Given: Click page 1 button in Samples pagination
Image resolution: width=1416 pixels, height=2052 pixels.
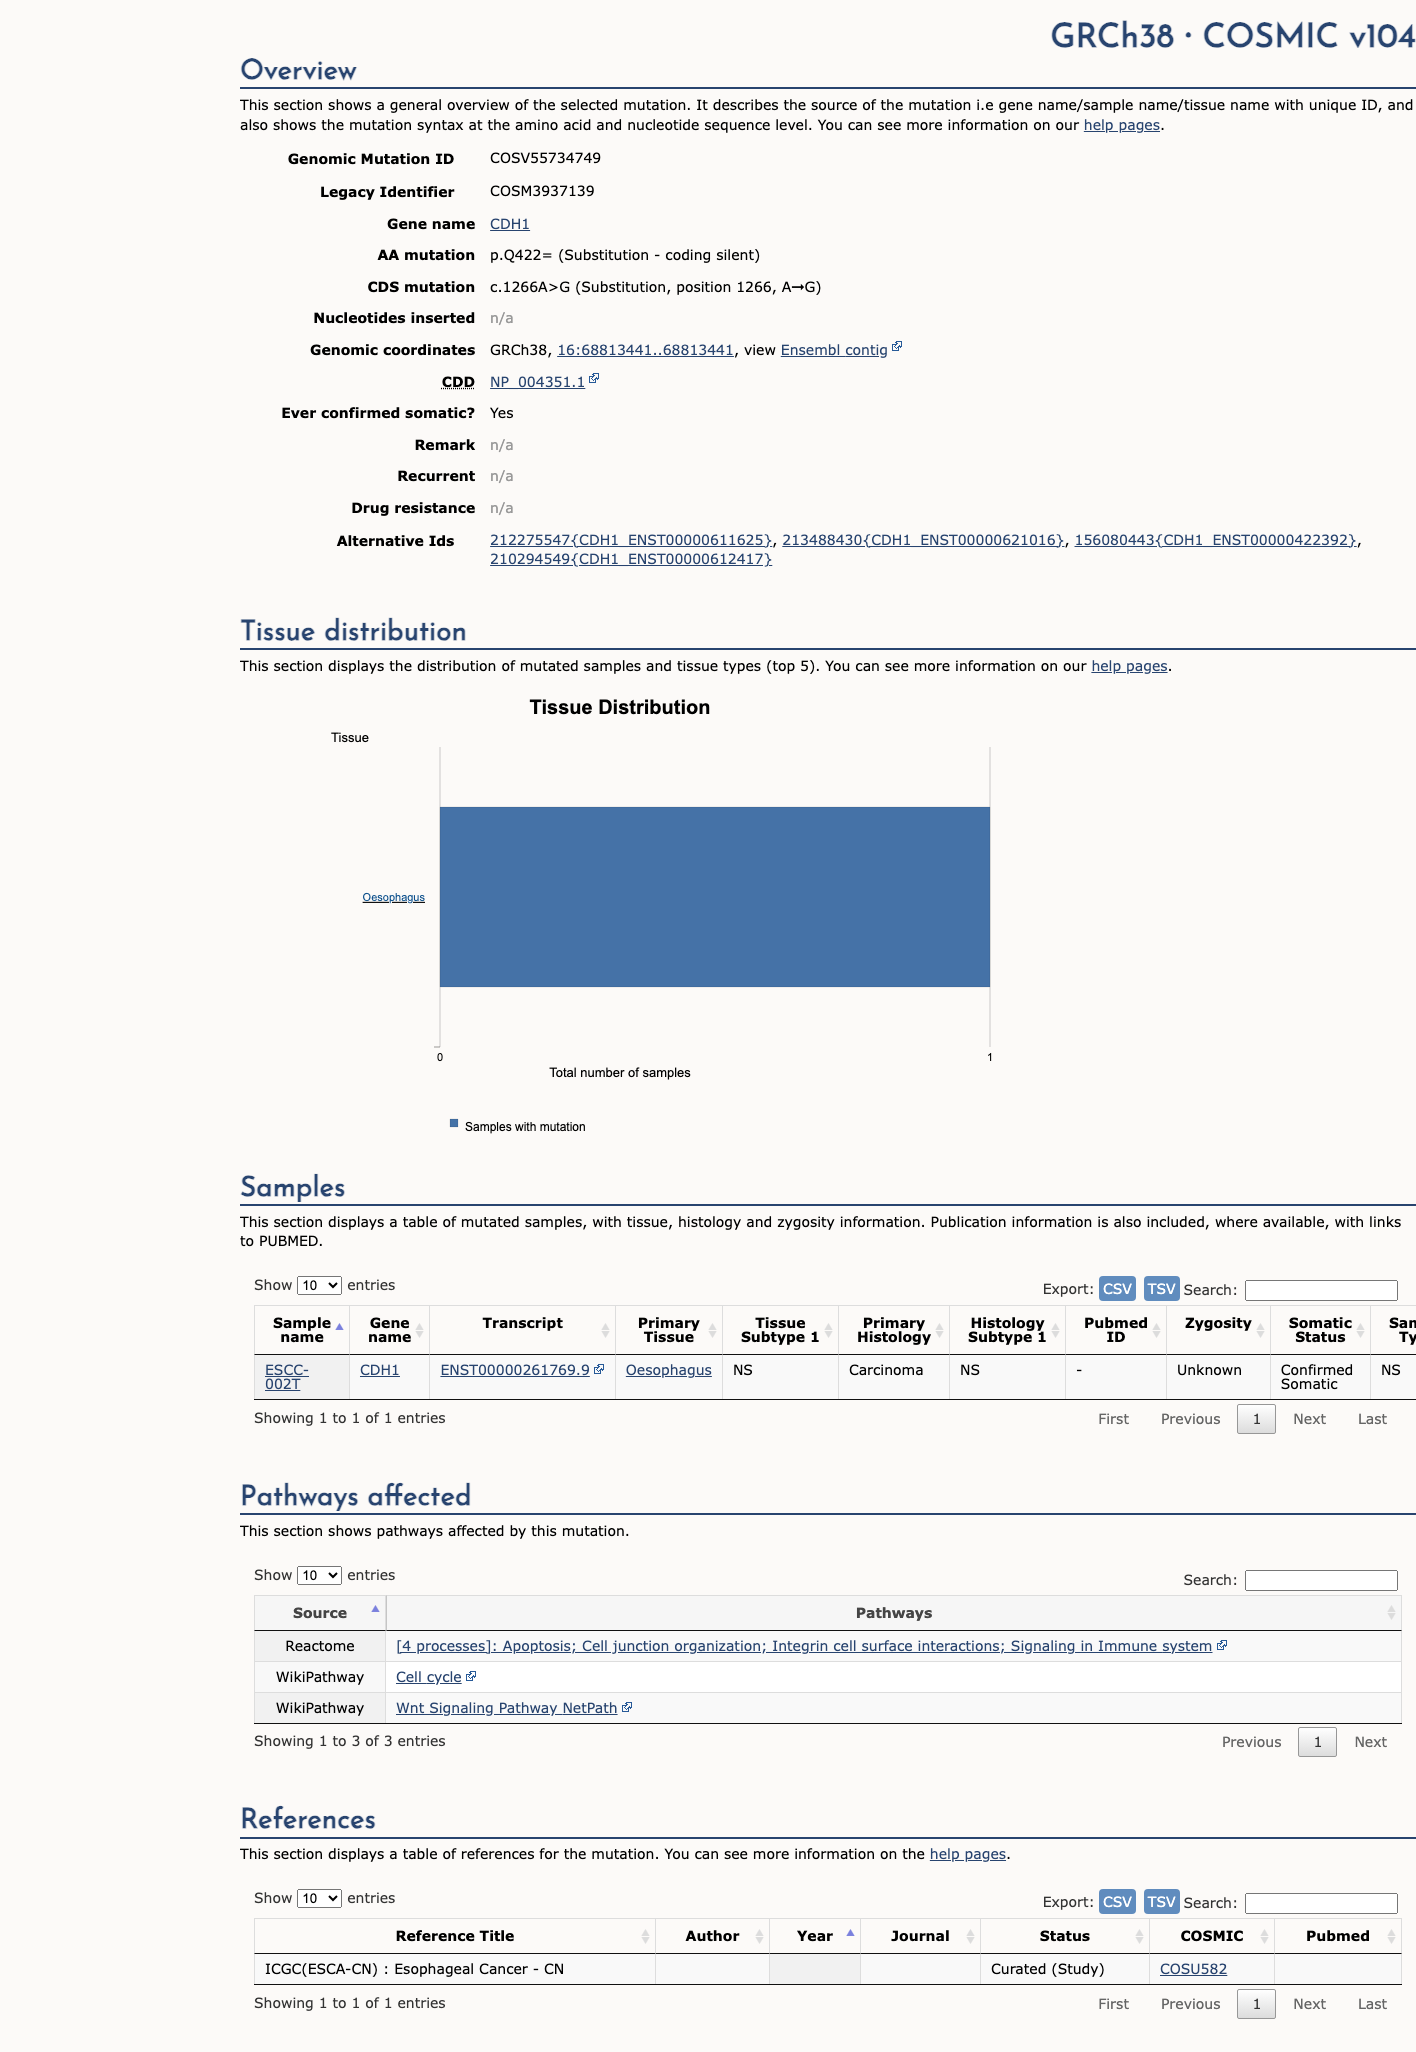Looking at the screenshot, I should (x=1256, y=1419).
